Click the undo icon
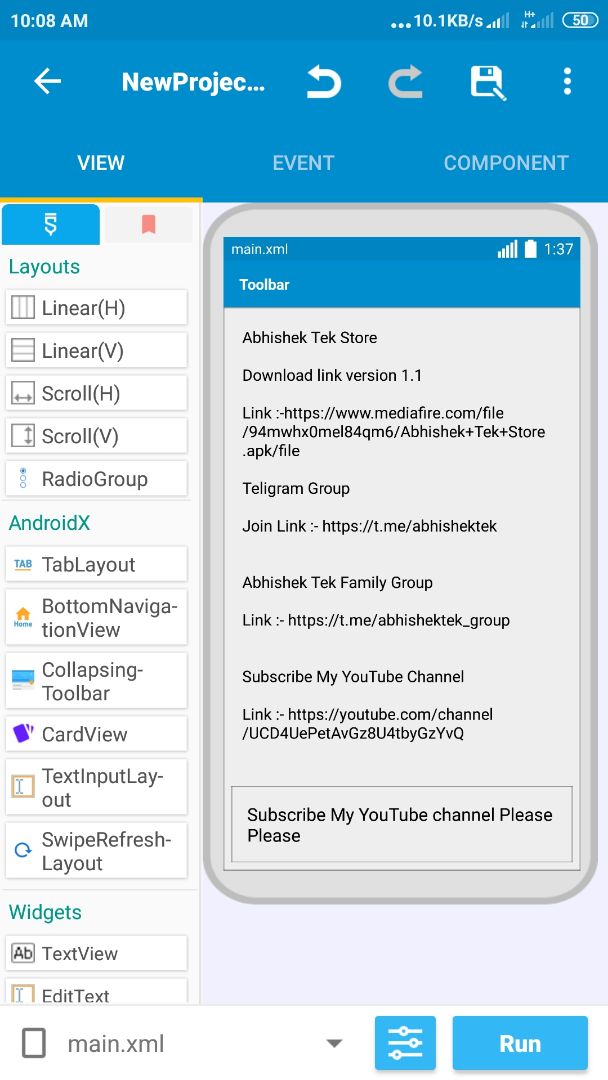 324,82
